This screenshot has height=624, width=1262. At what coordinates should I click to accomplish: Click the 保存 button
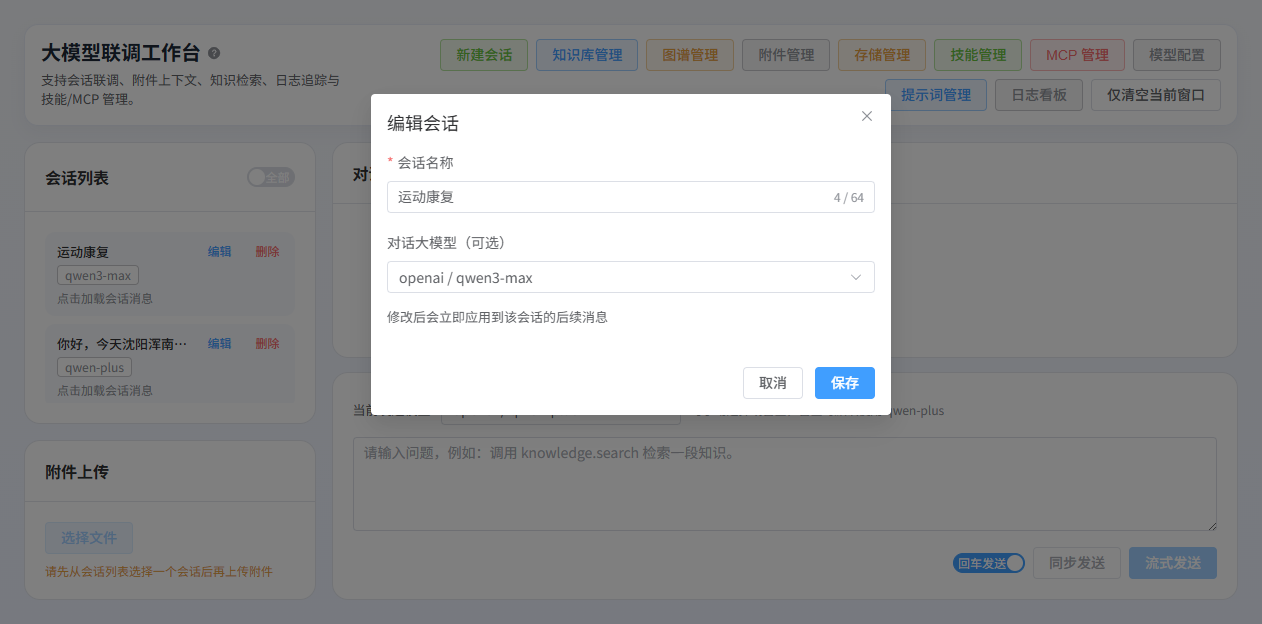click(x=845, y=383)
